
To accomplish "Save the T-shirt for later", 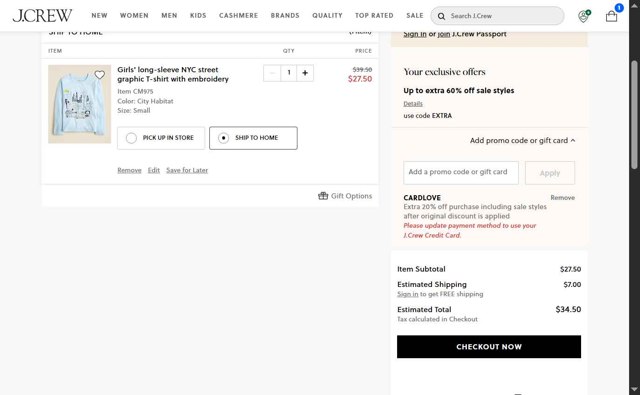I will point(187,170).
